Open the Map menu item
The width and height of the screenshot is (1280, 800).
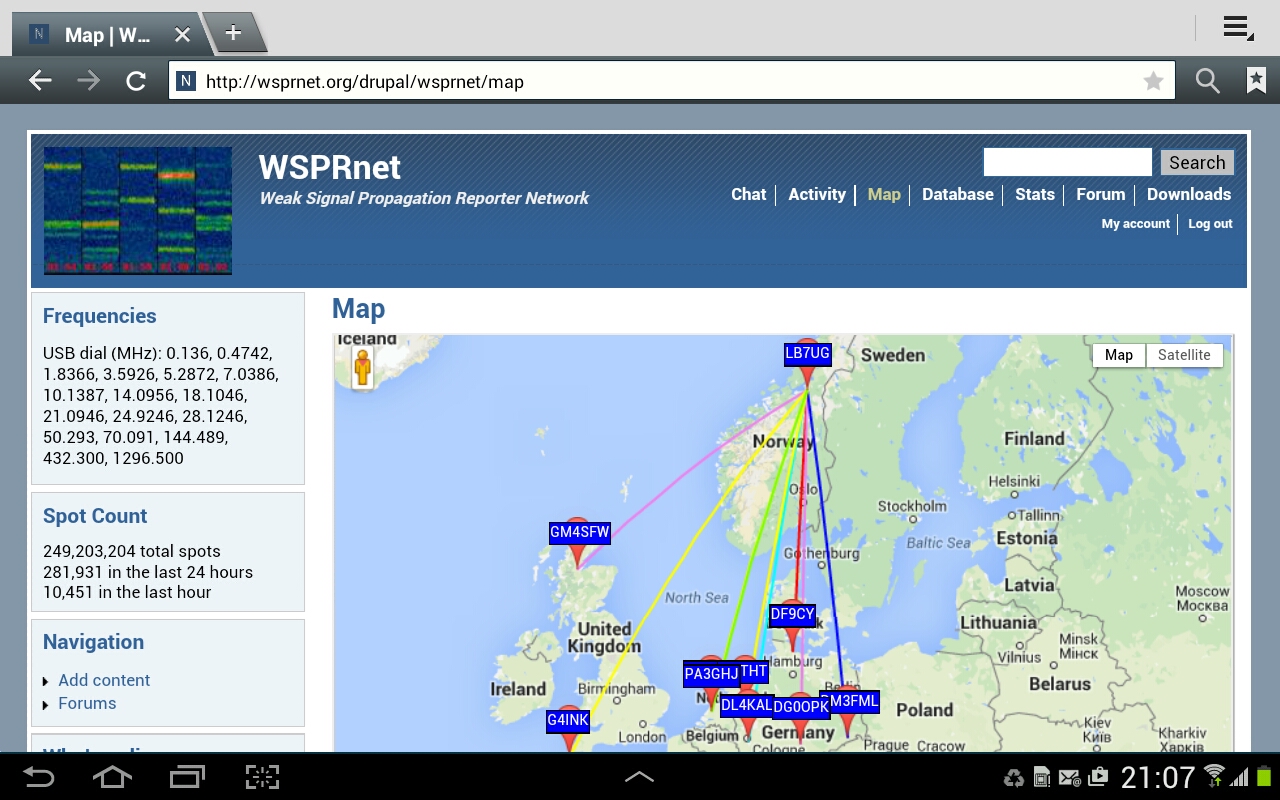(x=884, y=194)
